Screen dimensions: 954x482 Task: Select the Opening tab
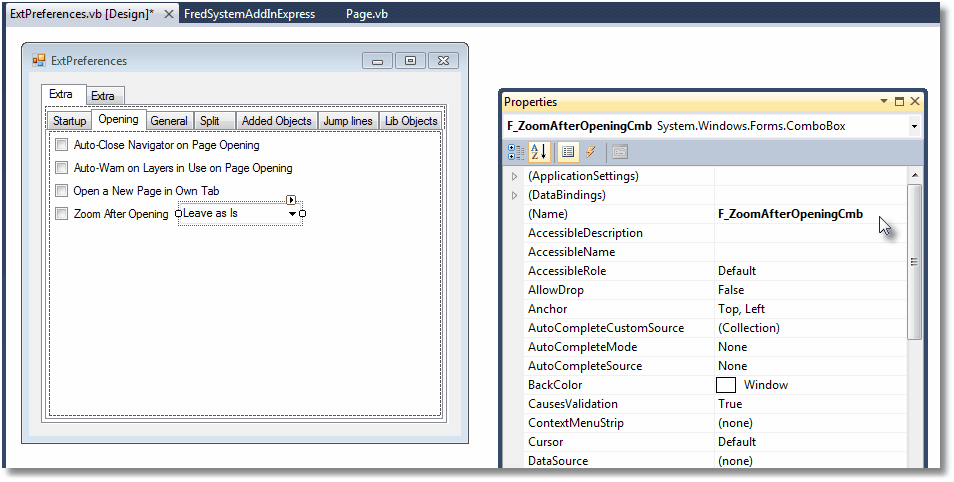(x=119, y=119)
